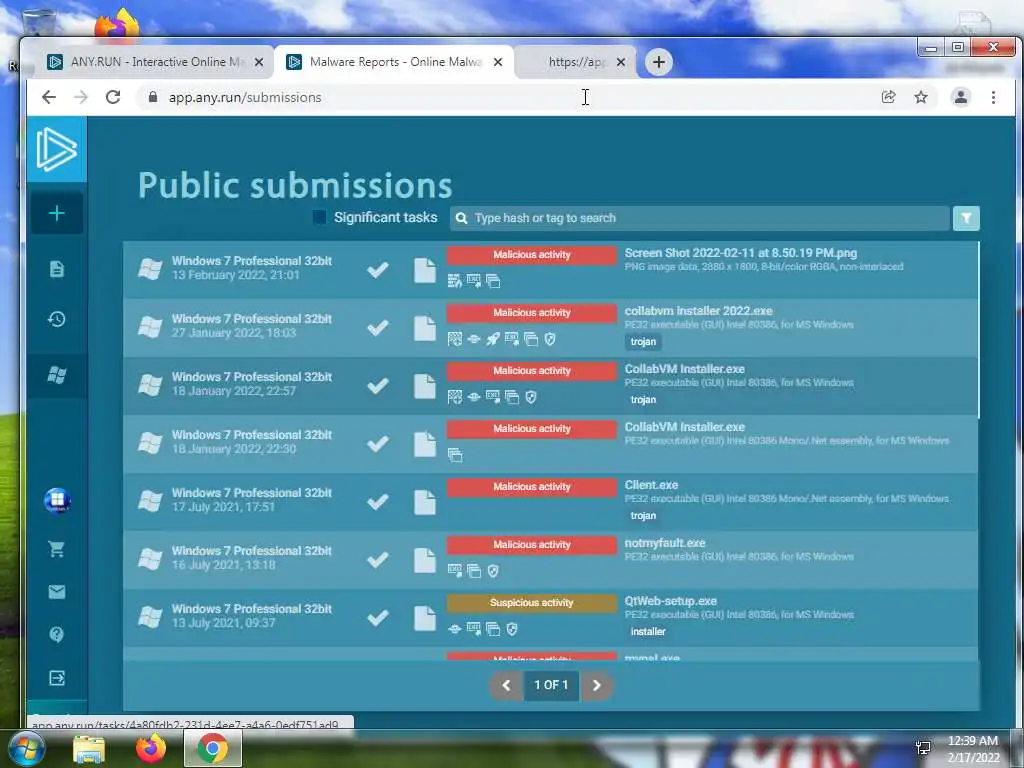The width and height of the screenshot is (1024, 768).
Task: Click the share page icon in address bar
Action: pos(888,97)
